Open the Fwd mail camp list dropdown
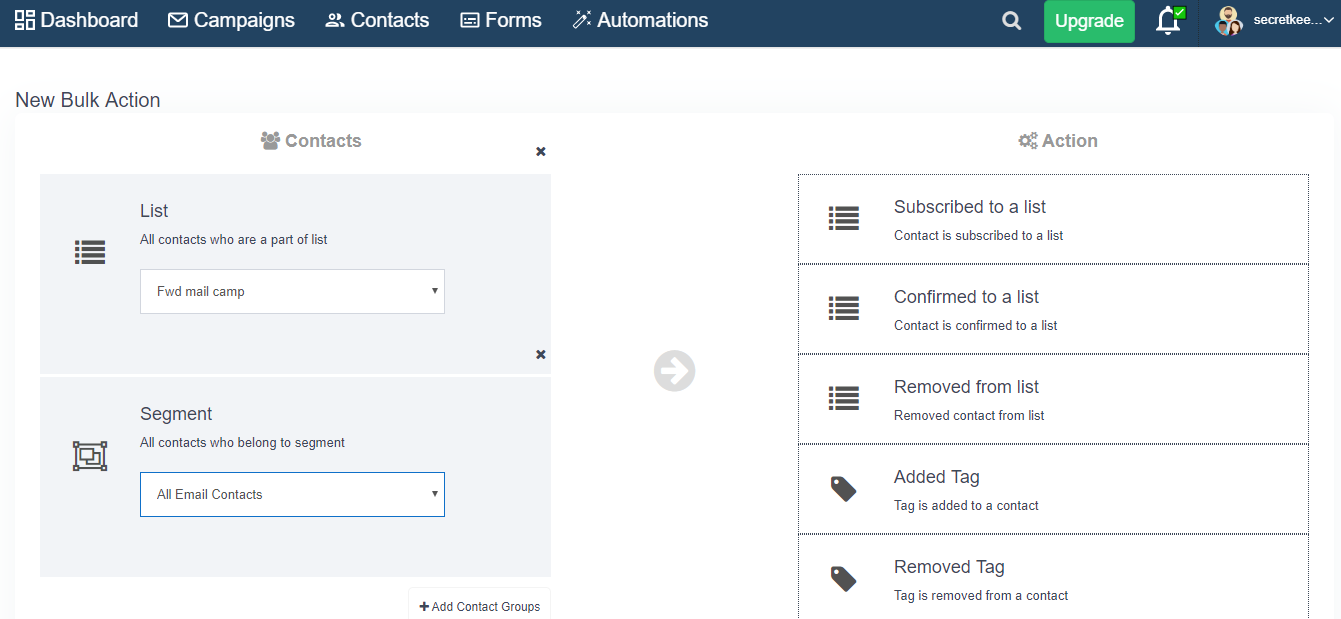This screenshot has width=1341, height=619. [x=292, y=292]
